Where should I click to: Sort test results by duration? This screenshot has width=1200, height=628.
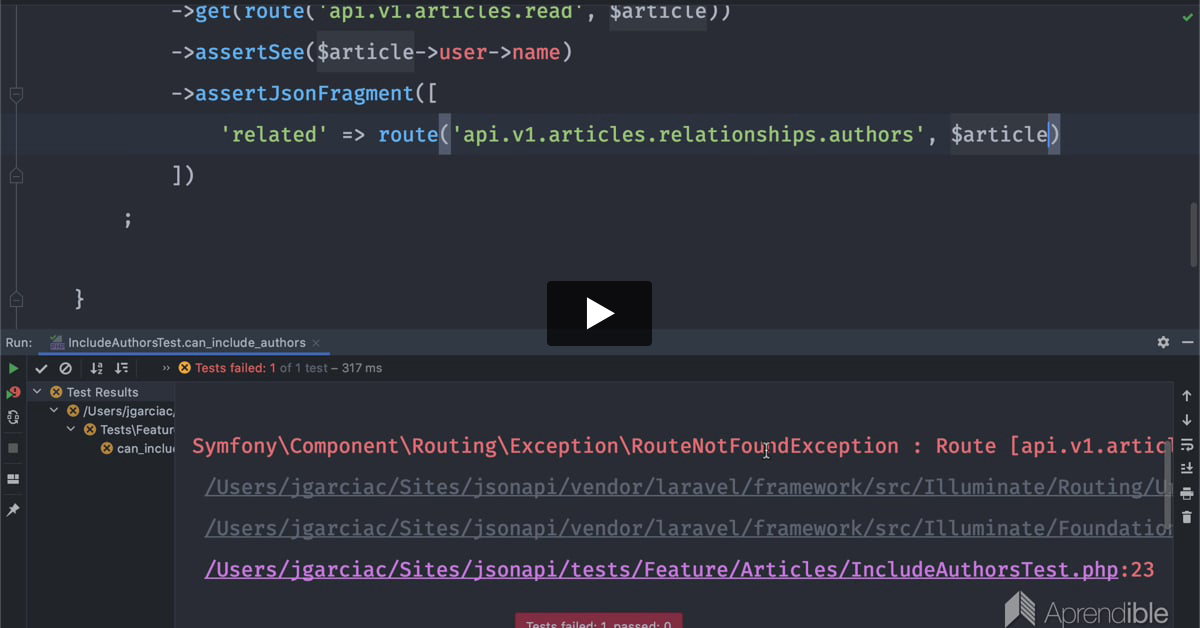click(x=121, y=368)
